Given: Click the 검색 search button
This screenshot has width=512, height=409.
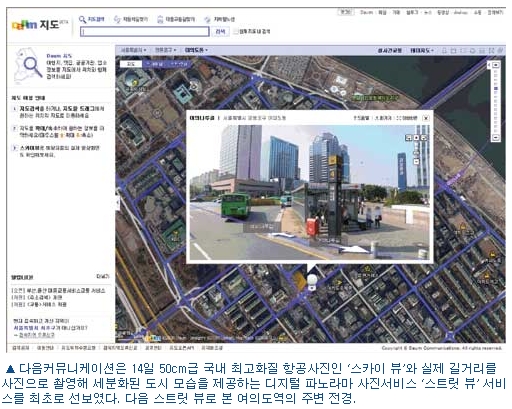Looking at the screenshot, I should pyautogui.click(x=220, y=32).
